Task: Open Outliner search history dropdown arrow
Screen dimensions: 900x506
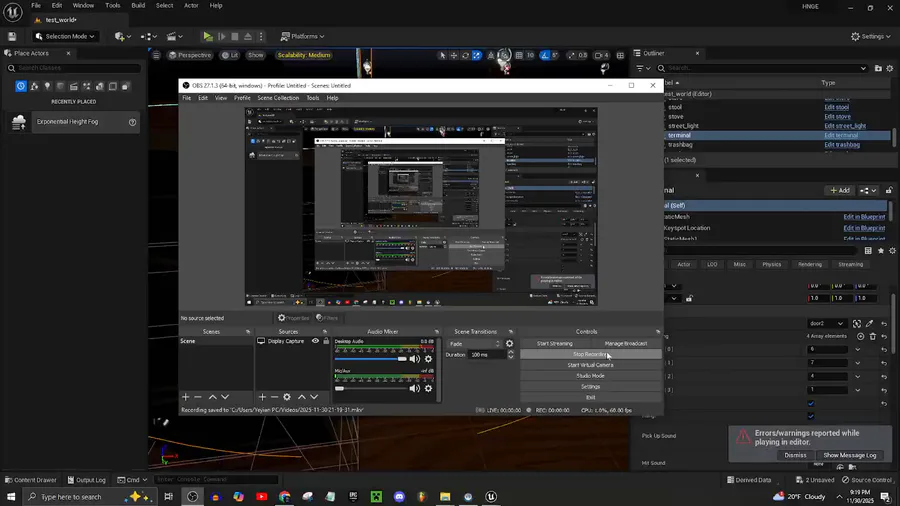Action: 863,68
